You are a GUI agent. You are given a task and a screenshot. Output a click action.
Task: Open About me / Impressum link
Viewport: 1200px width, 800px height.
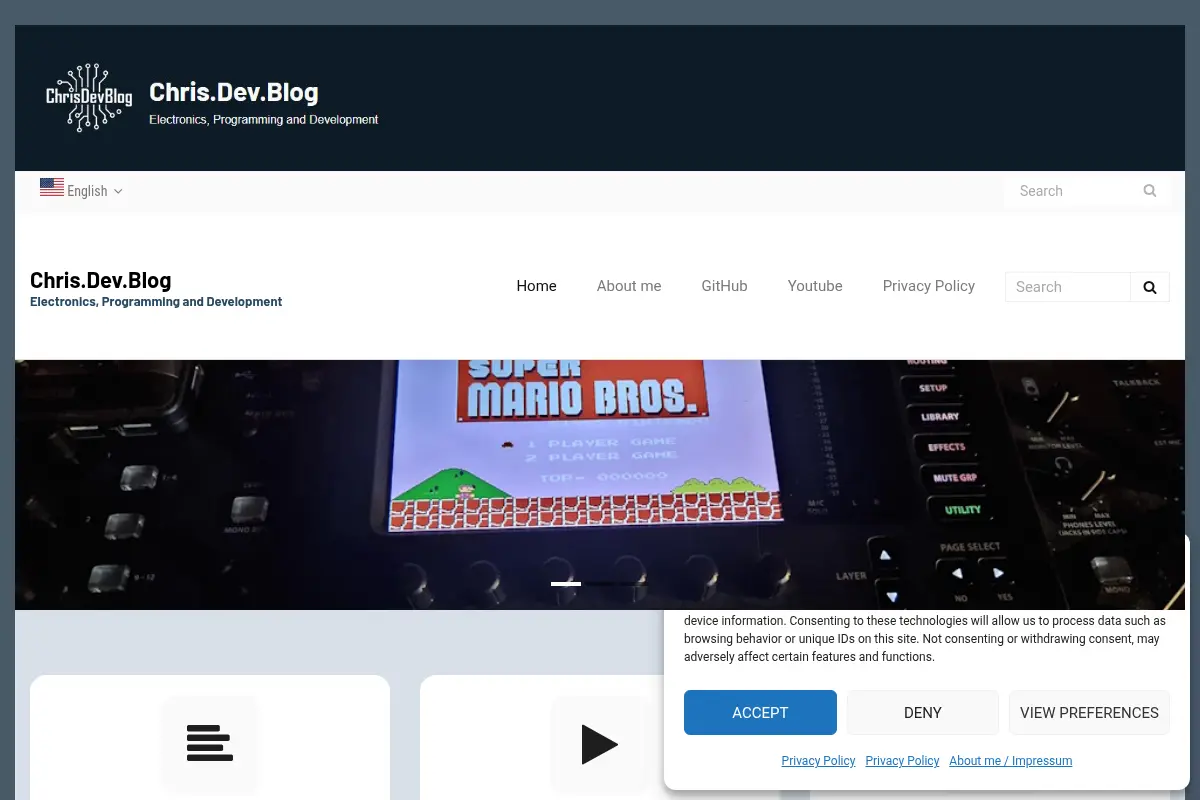click(x=1010, y=761)
